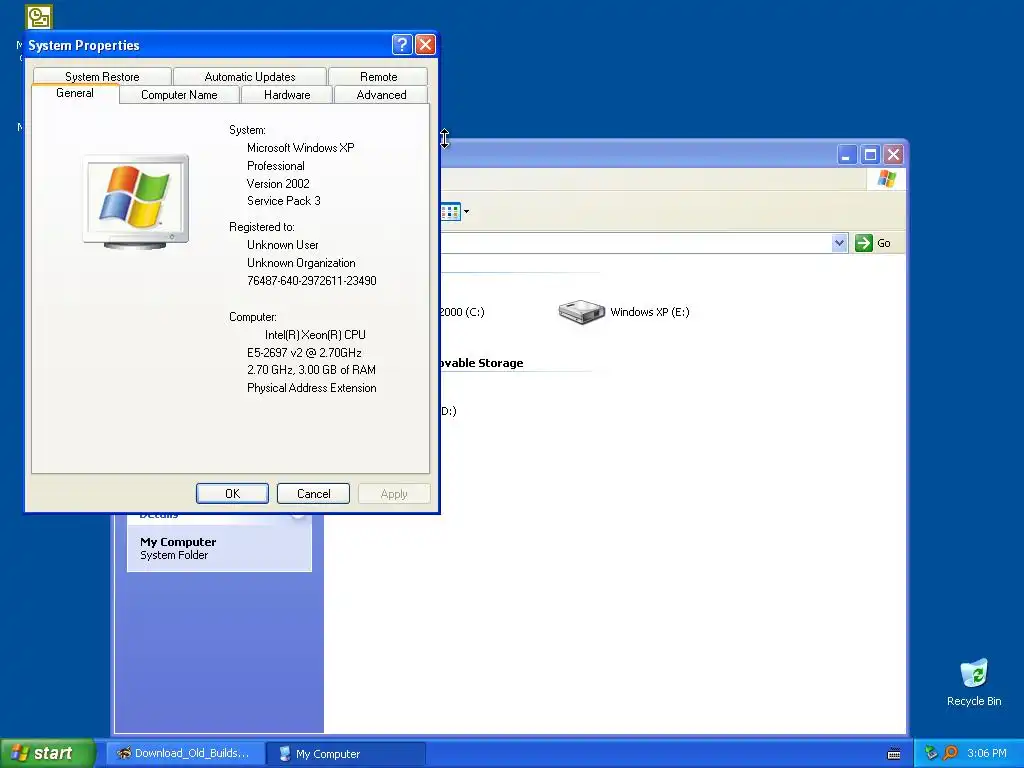The height and width of the screenshot is (768, 1024).
Task: Activate the My Computer taskbar button
Action: click(346, 753)
